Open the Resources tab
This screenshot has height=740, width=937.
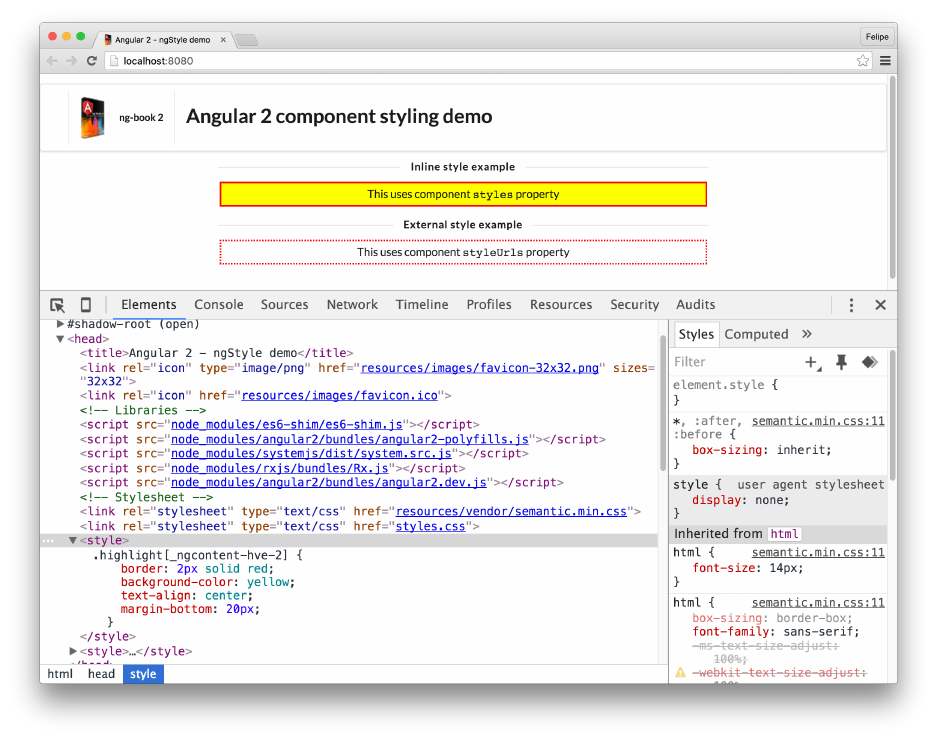561,305
